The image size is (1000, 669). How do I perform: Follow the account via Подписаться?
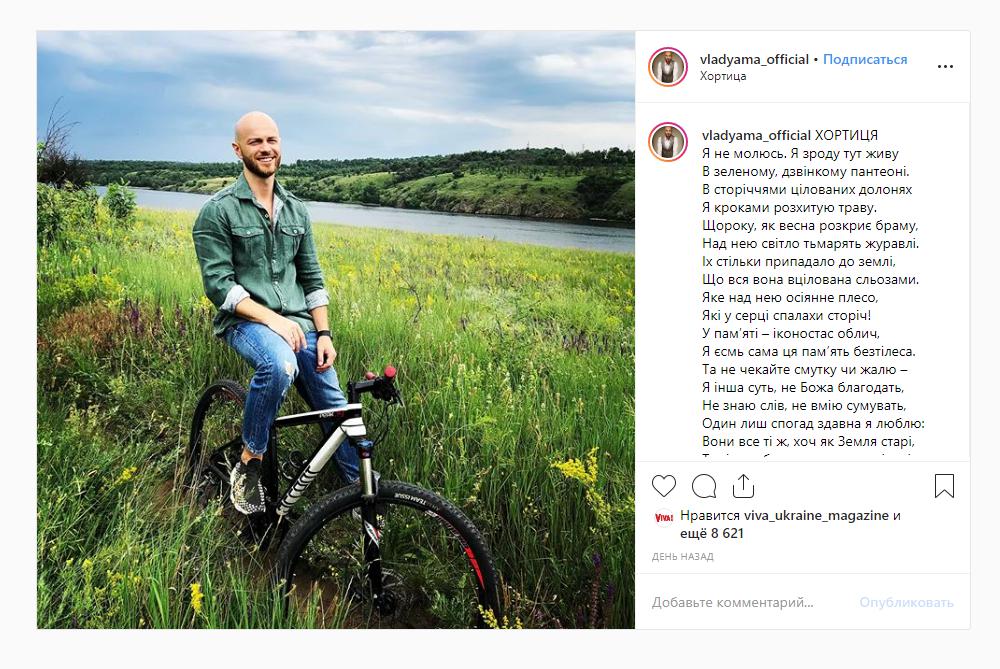(x=865, y=59)
